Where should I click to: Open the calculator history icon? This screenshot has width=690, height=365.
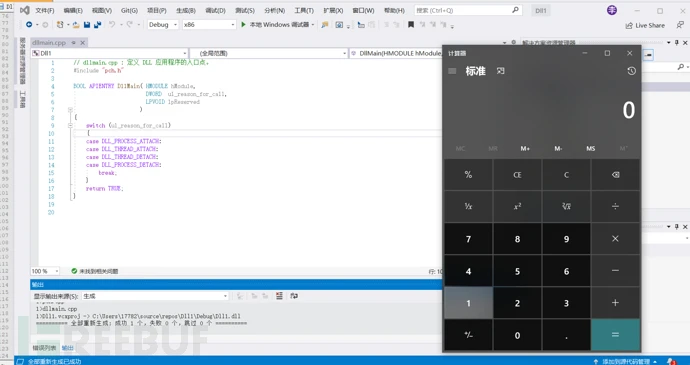point(631,71)
